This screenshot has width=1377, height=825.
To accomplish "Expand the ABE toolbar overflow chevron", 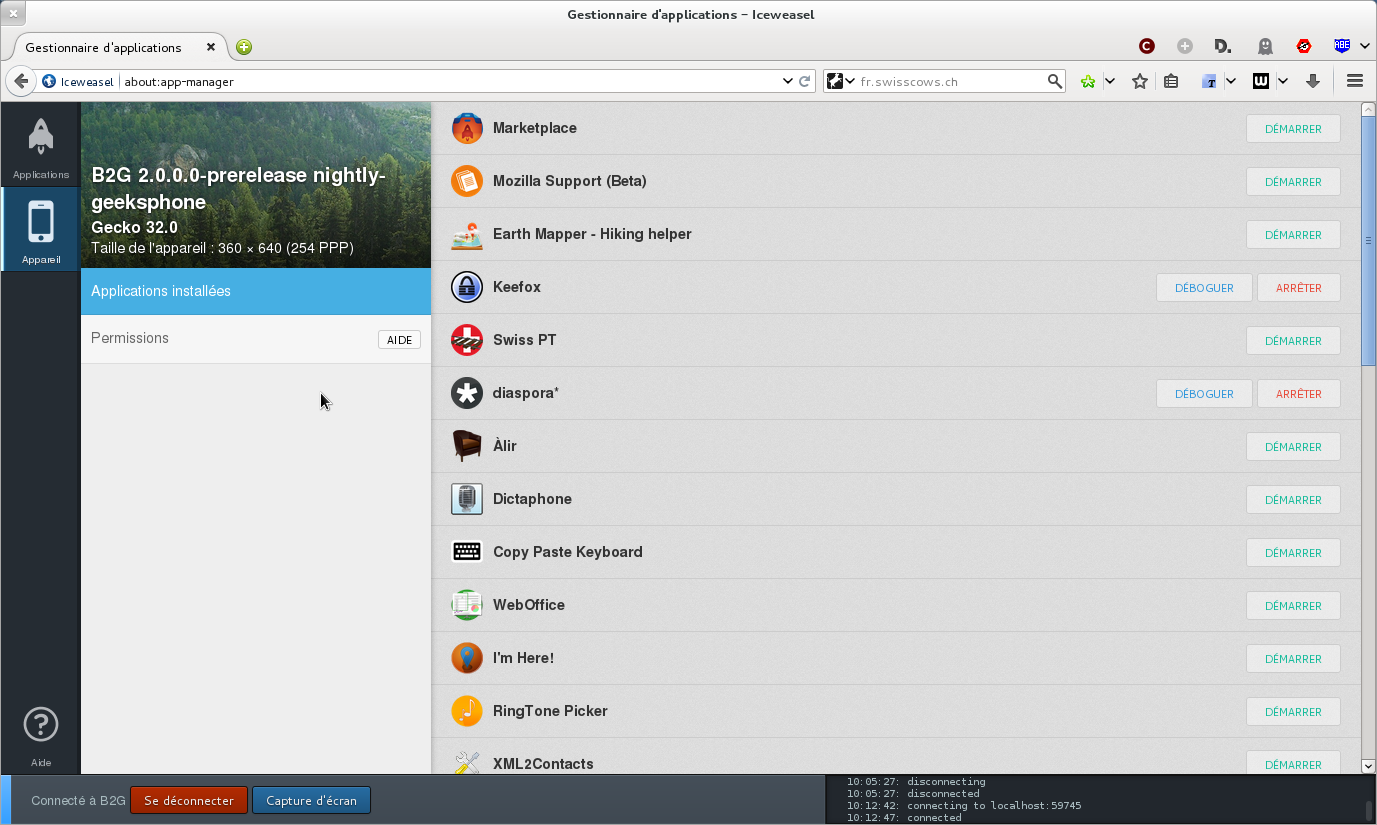I will 1364,46.
